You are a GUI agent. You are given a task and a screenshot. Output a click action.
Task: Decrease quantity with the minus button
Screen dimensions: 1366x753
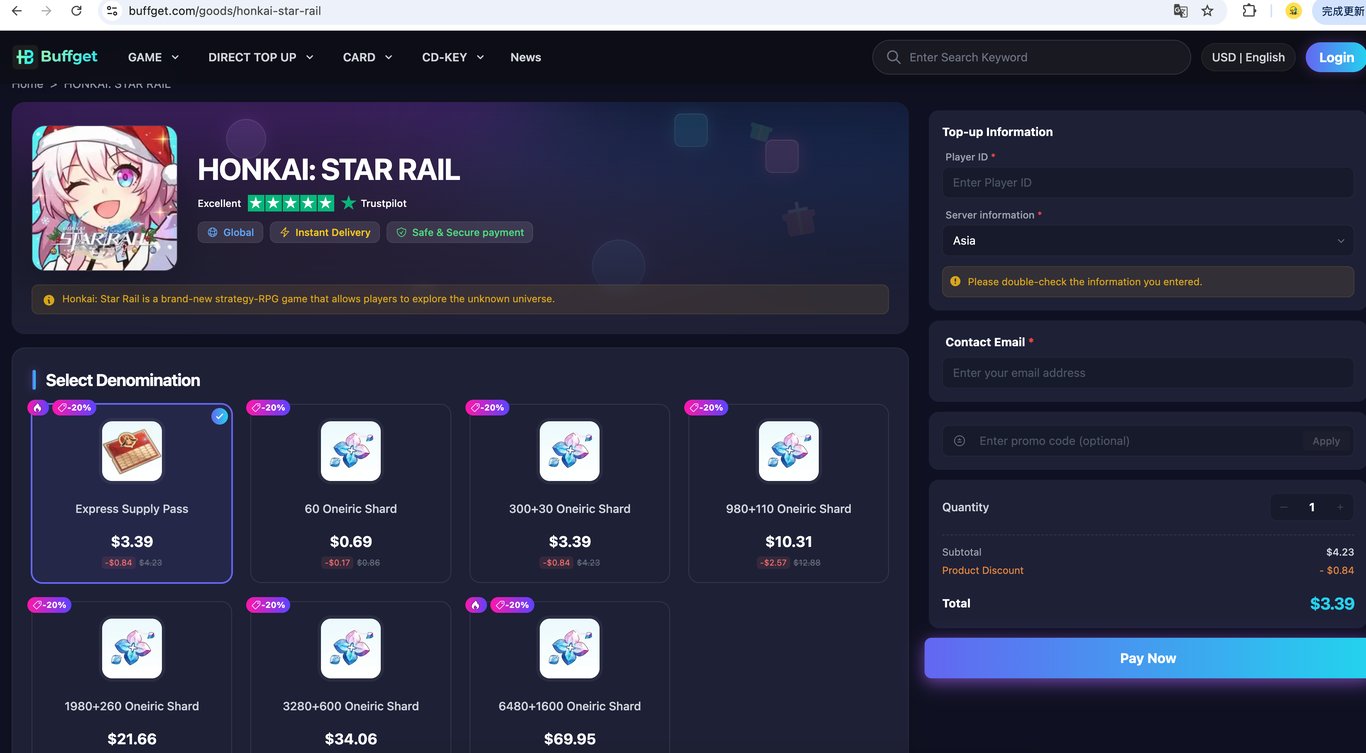pos(1284,507)
